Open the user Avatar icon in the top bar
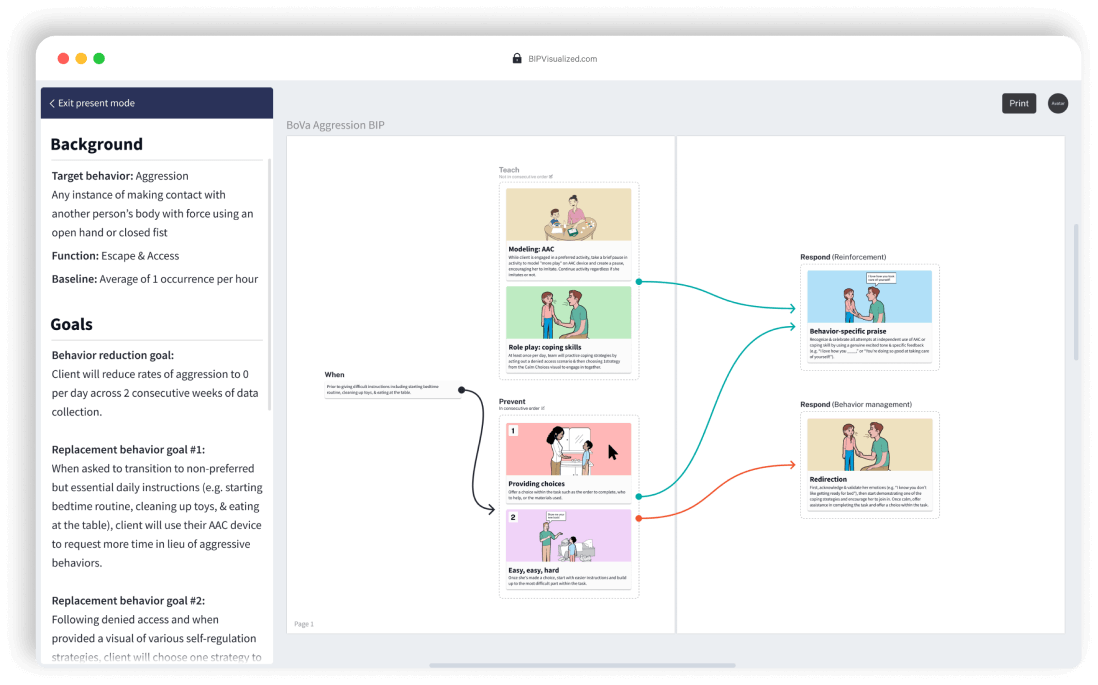 point(1057,103)
